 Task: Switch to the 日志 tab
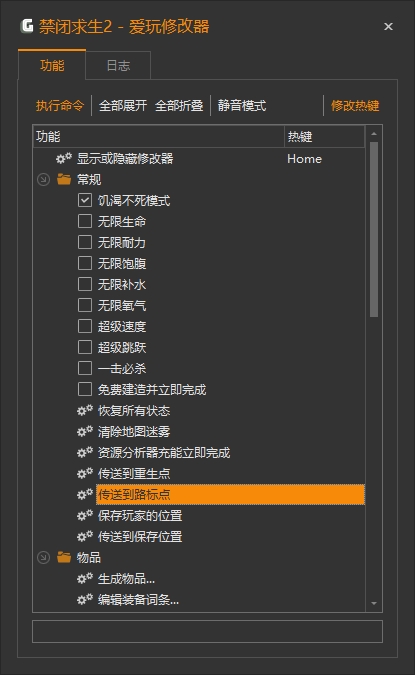pyautogui.click(x=118, y=65)
